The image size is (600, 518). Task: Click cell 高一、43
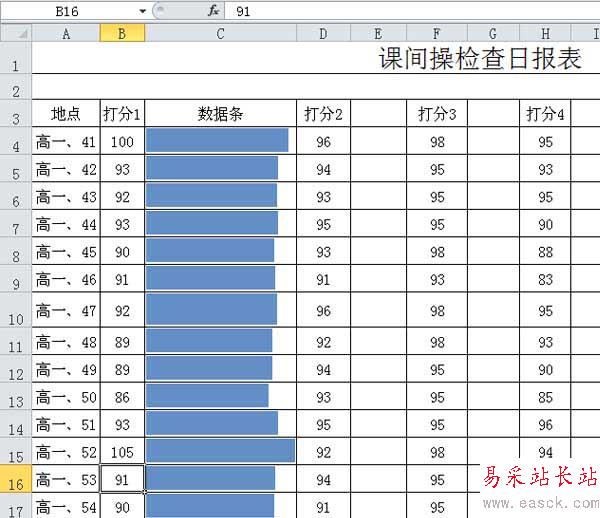[66, 196]
